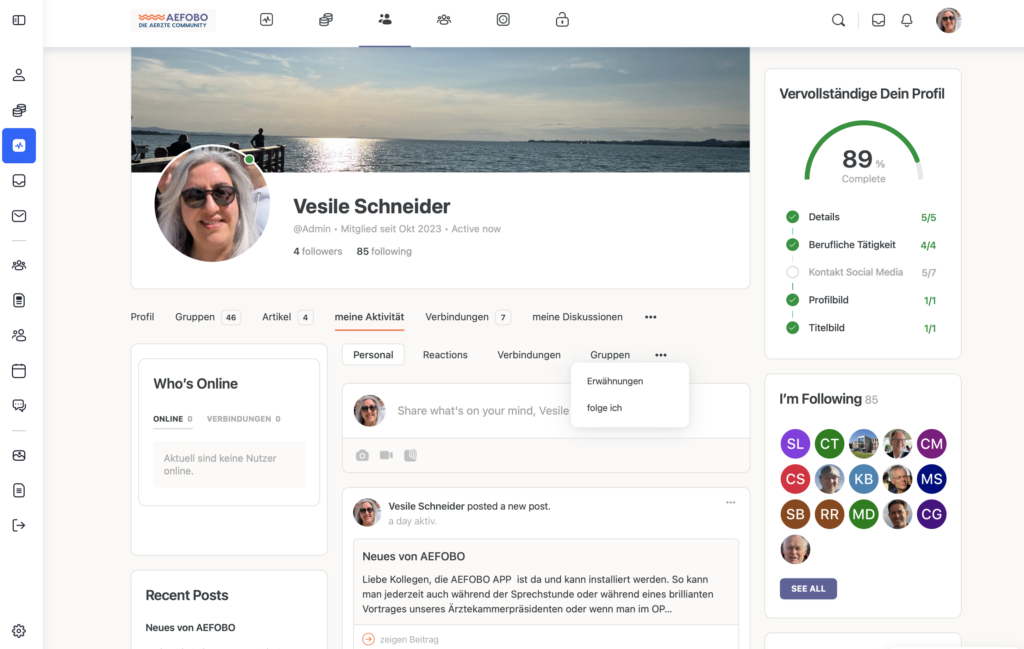The width and height of the screenshot is (1024, 649).
Task: Choose Erwähnungen from the dropdown menu
Action: tap(614, 381)
